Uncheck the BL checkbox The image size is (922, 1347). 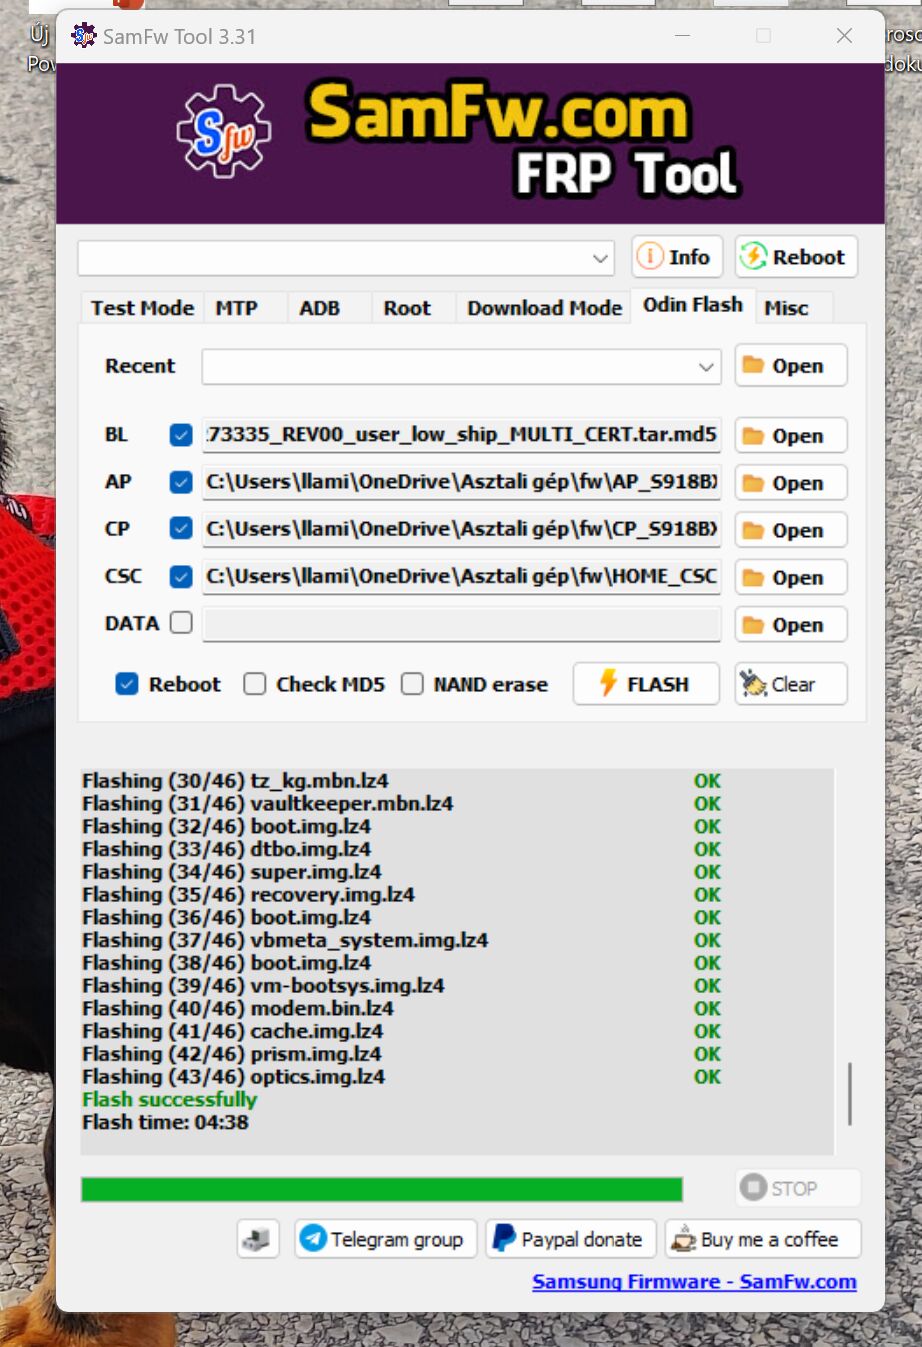[181, 435]
